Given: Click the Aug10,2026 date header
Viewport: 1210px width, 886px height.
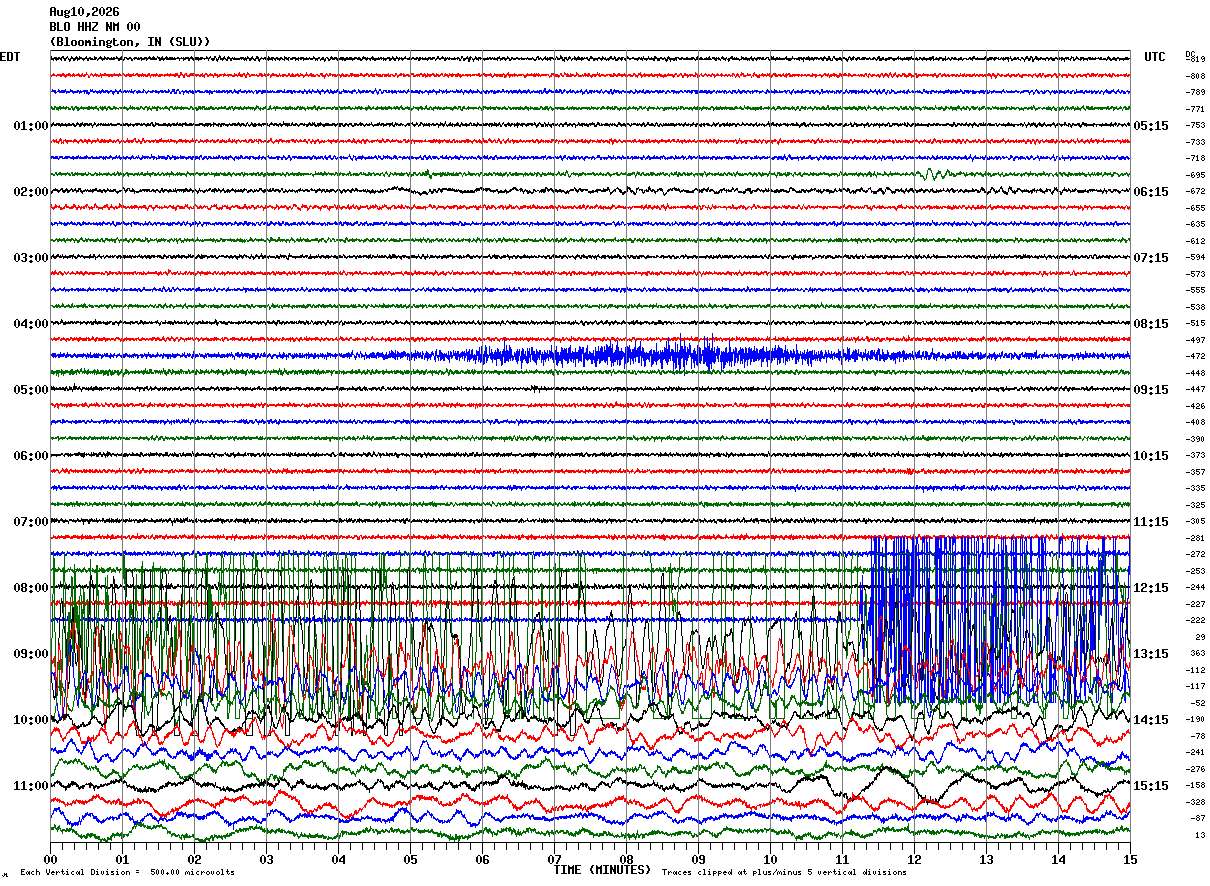Looking at the screenshot, I should [84, 12].
